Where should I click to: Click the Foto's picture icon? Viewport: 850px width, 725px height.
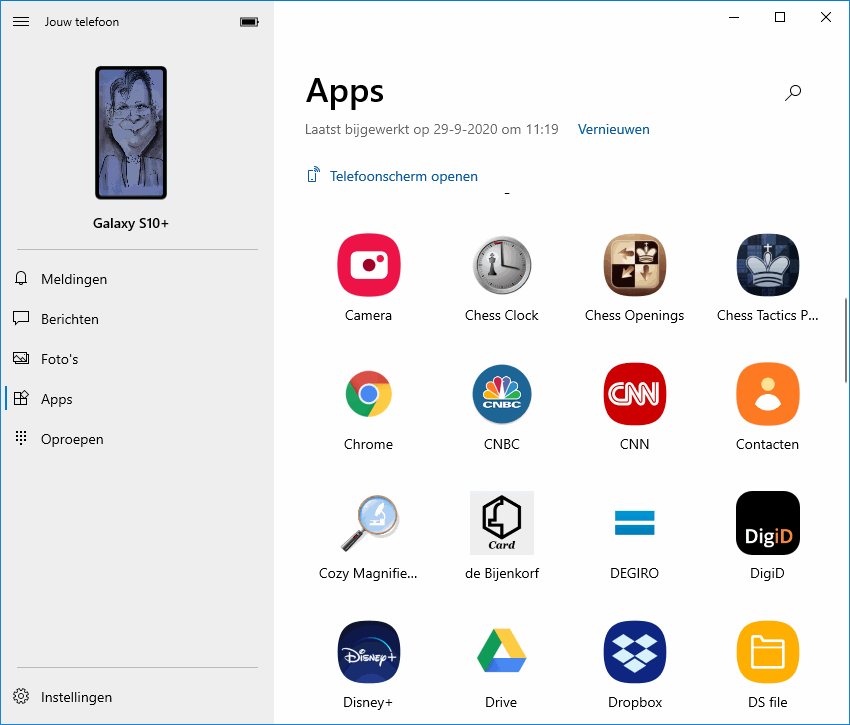tap(21, 358)
